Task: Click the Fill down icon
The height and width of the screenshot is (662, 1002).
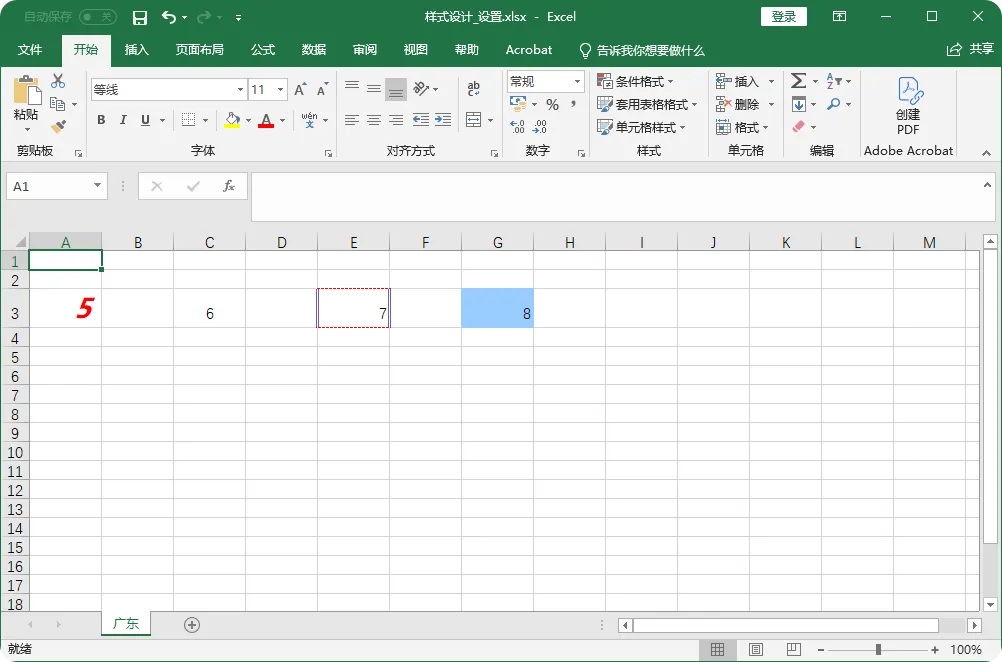Action: click(799, 104)
